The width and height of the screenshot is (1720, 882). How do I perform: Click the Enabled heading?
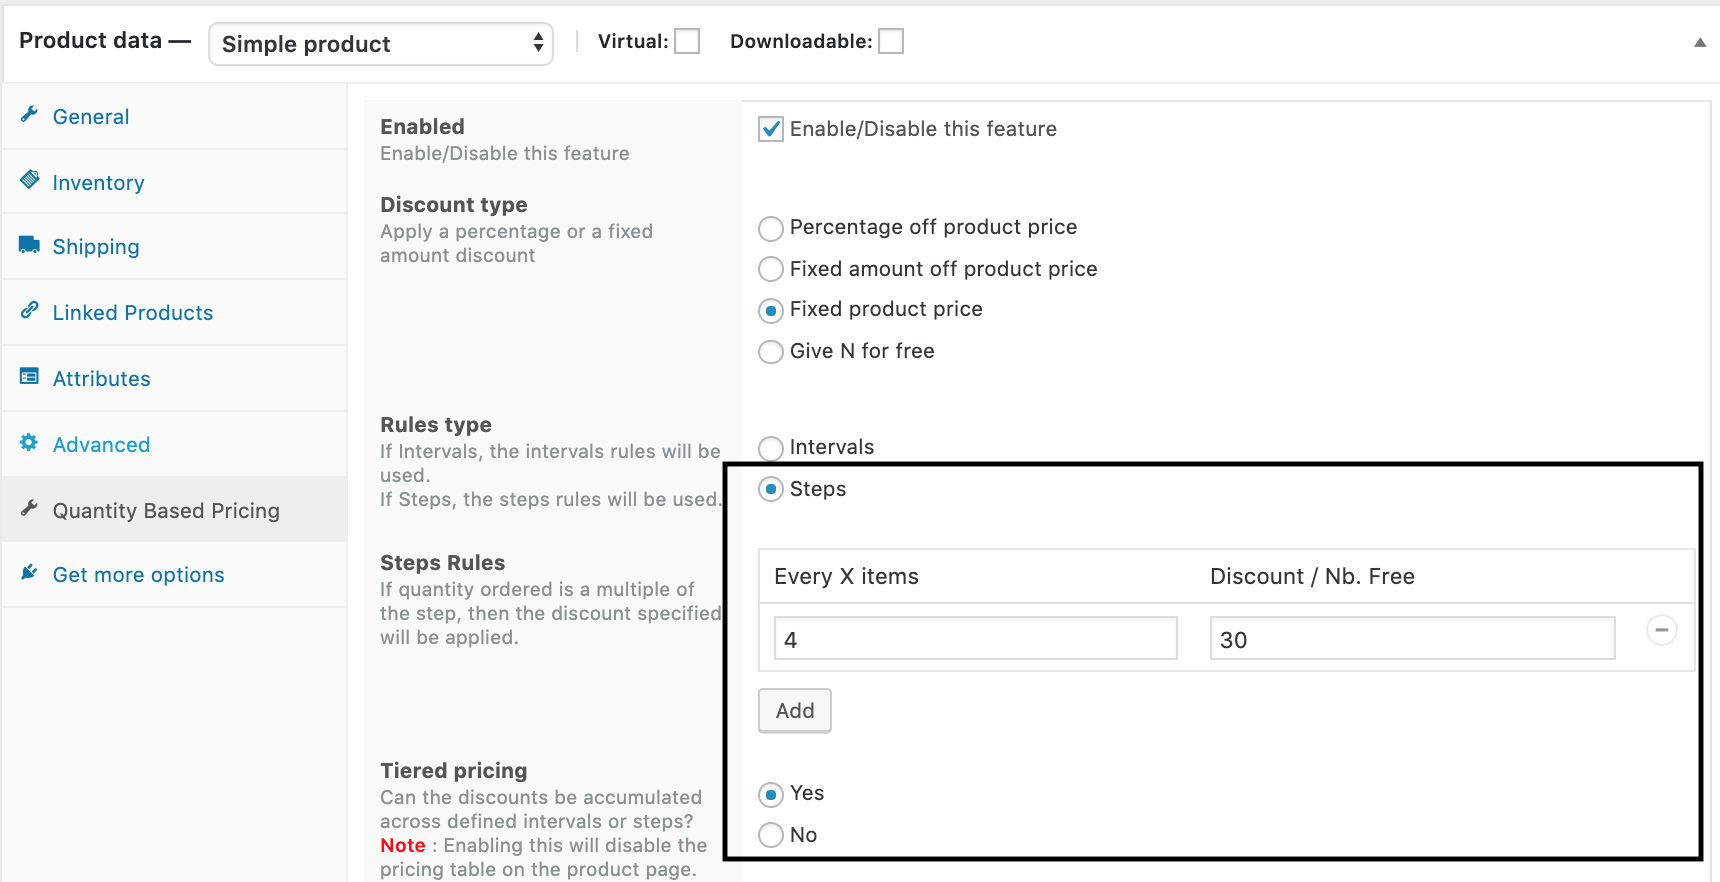coord(422,127)
